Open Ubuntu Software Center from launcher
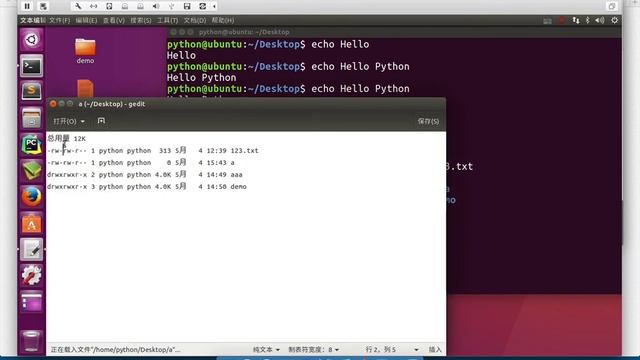 (x=31, y=223)
